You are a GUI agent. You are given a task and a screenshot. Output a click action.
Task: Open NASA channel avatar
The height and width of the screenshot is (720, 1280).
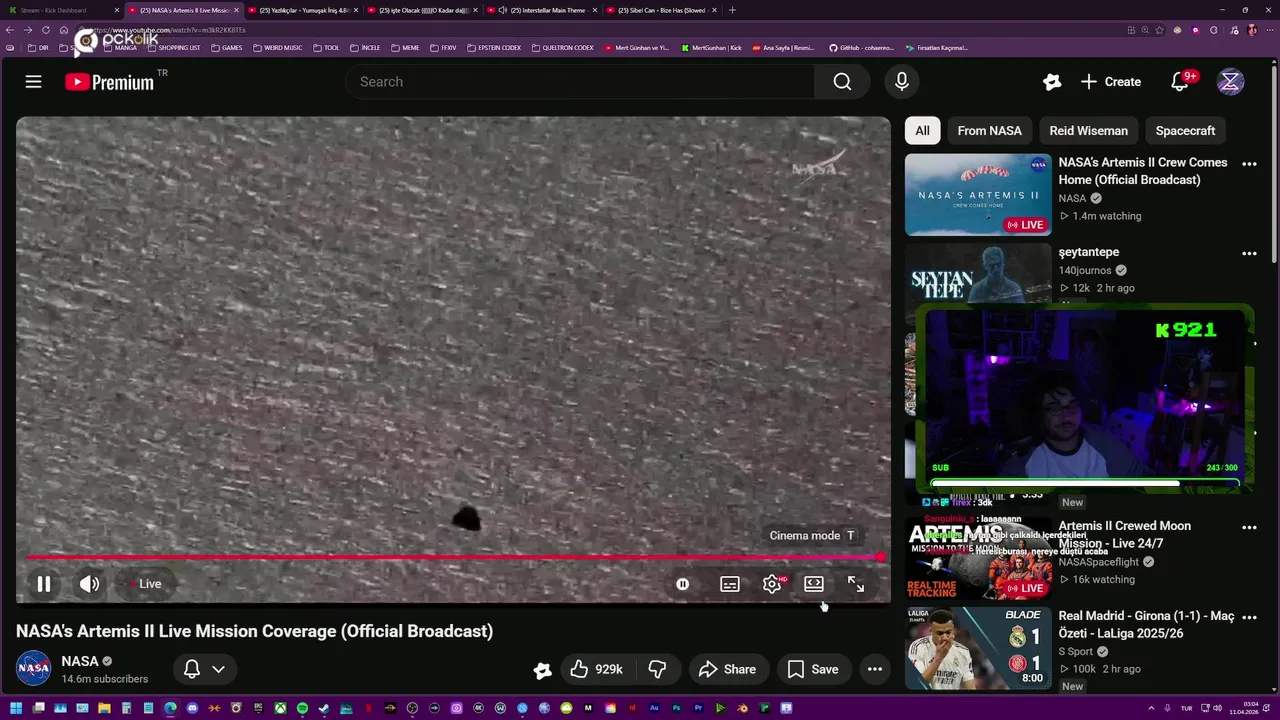click(x=33, y=668)
